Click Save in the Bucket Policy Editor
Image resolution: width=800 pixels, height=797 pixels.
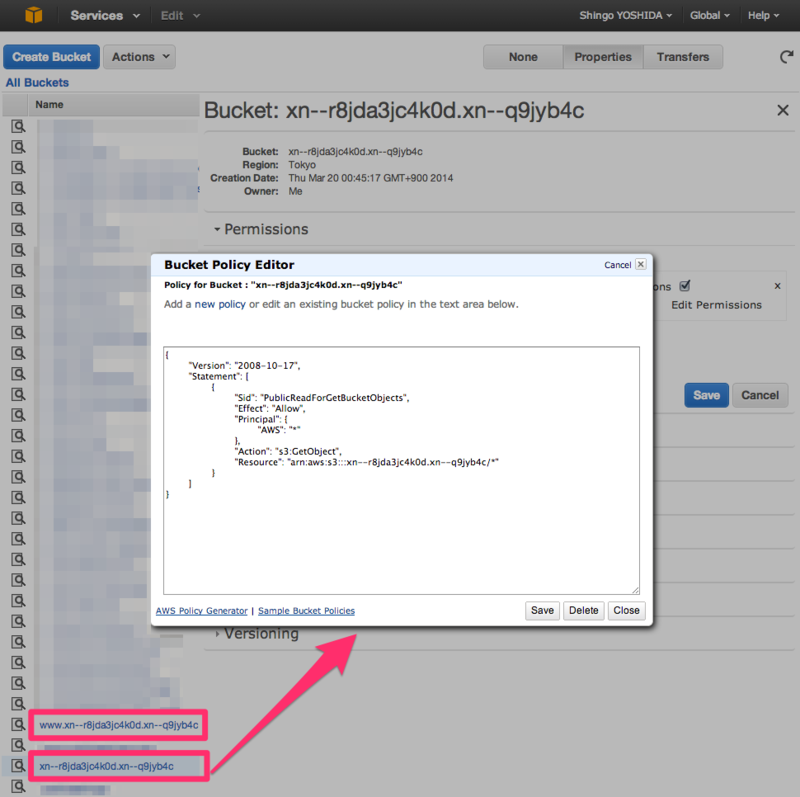(542, 610)
